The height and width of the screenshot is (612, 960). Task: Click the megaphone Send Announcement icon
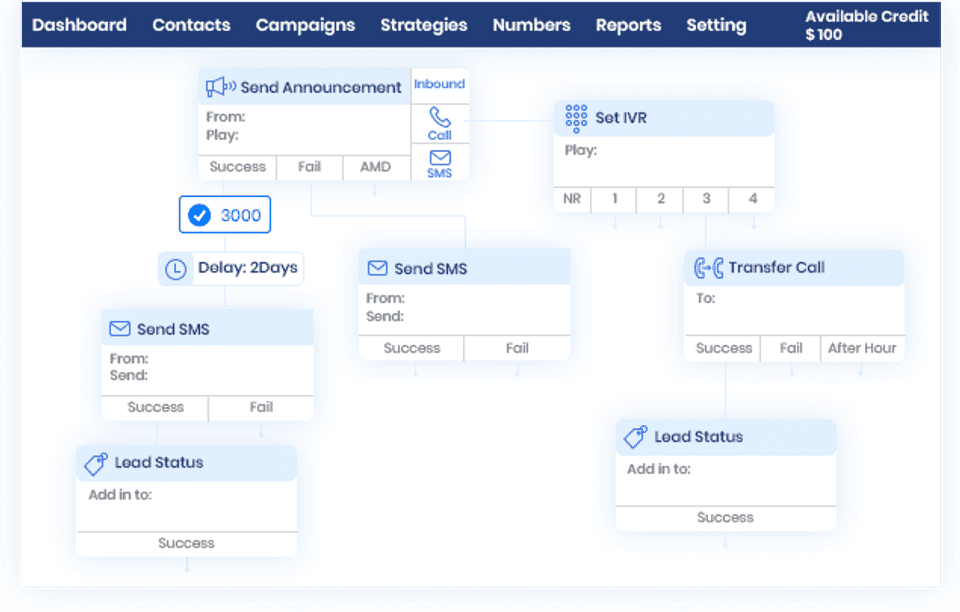(x=220, y=87)
